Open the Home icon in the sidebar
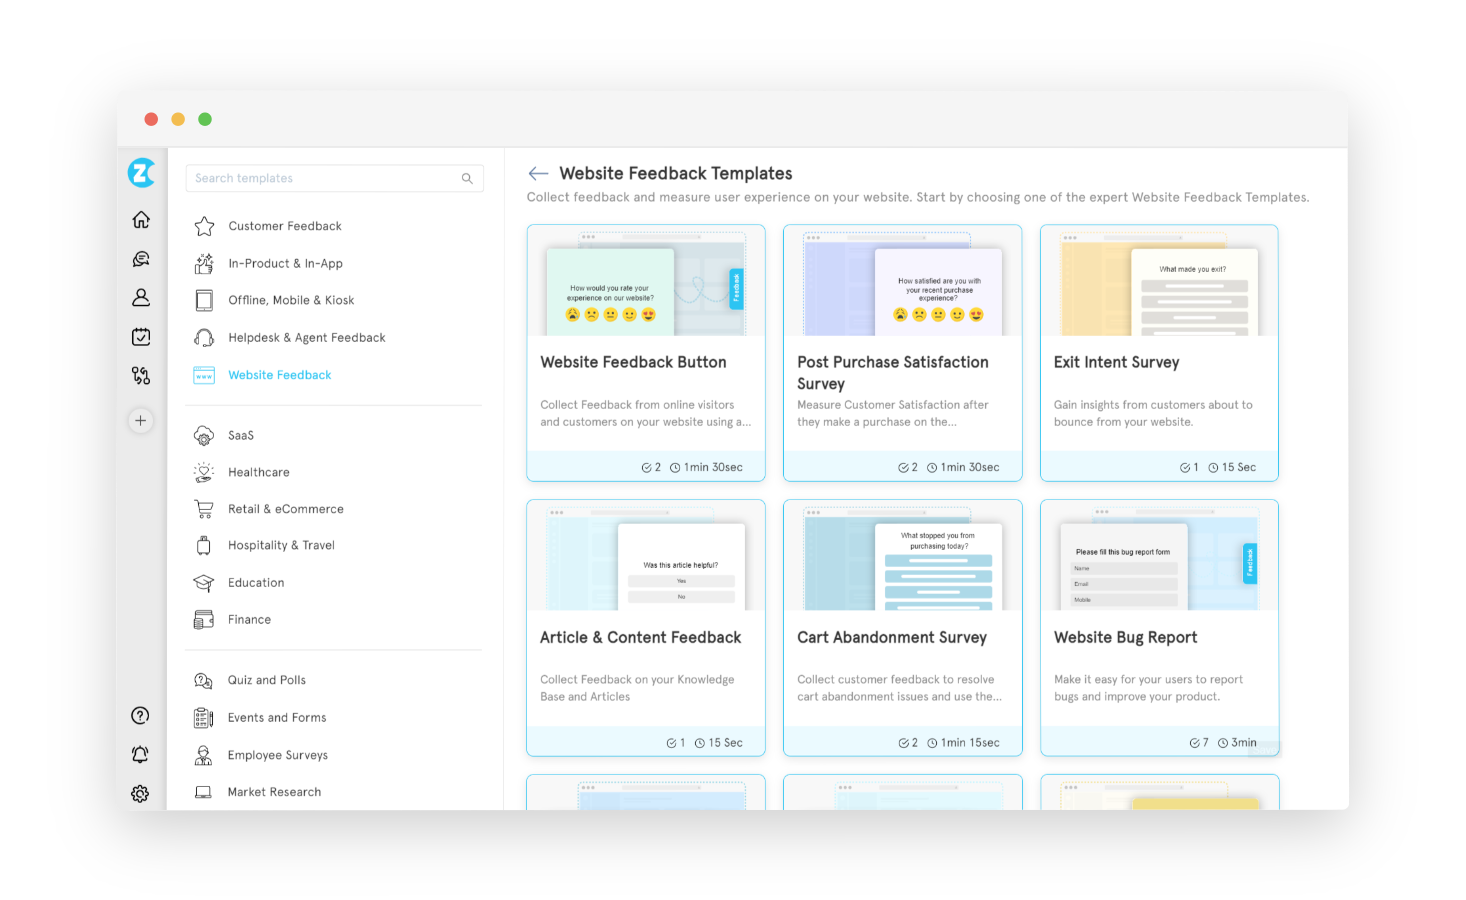Image resolution: width=1466 pixels, height=900 pixels. point(140,219)
